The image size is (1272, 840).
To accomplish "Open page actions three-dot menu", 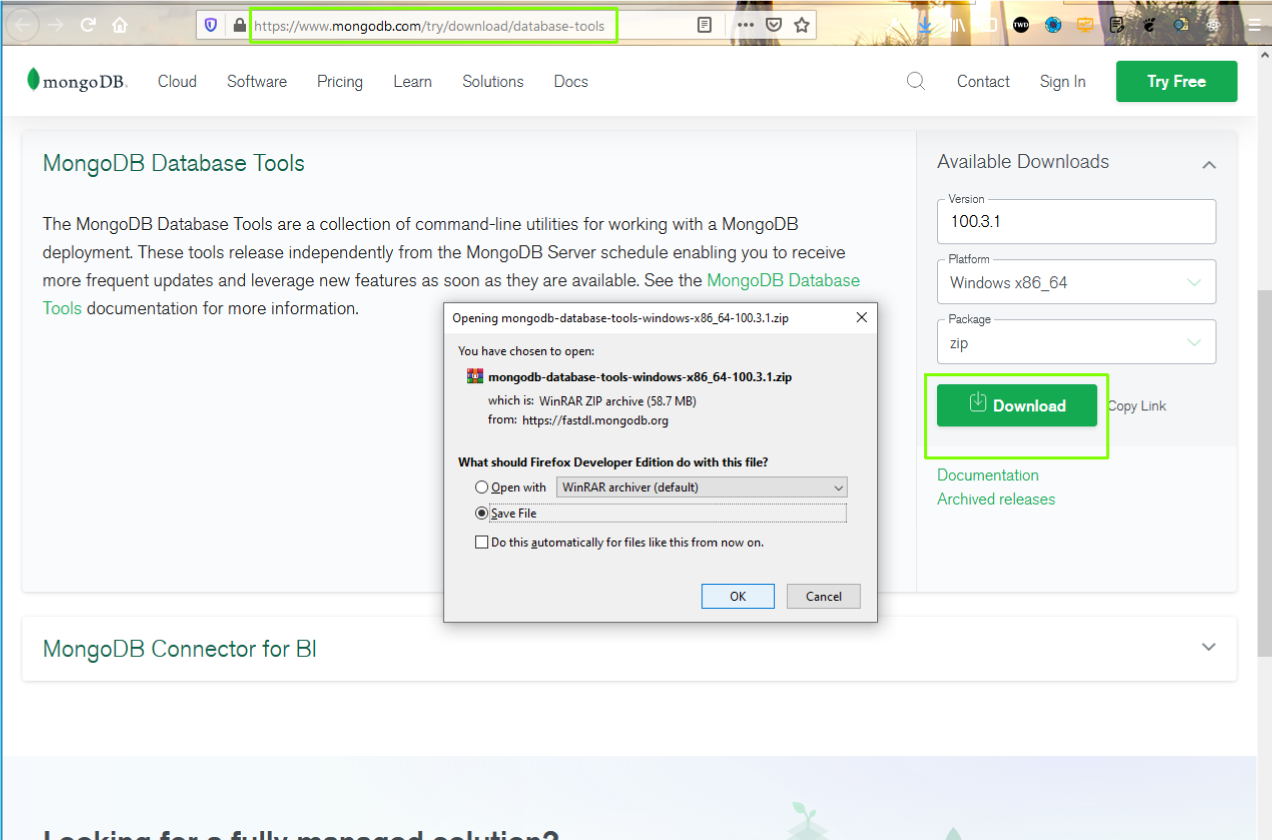I will 746,26.
